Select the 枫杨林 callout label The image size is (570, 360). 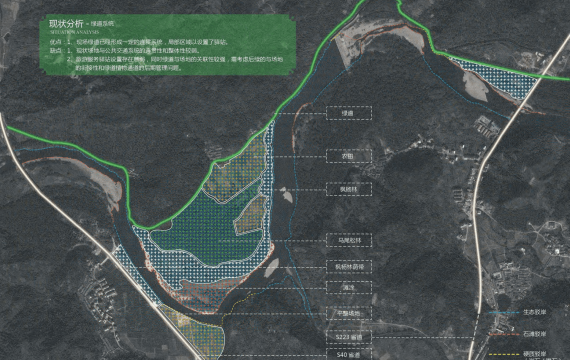(x=349, y=189)
